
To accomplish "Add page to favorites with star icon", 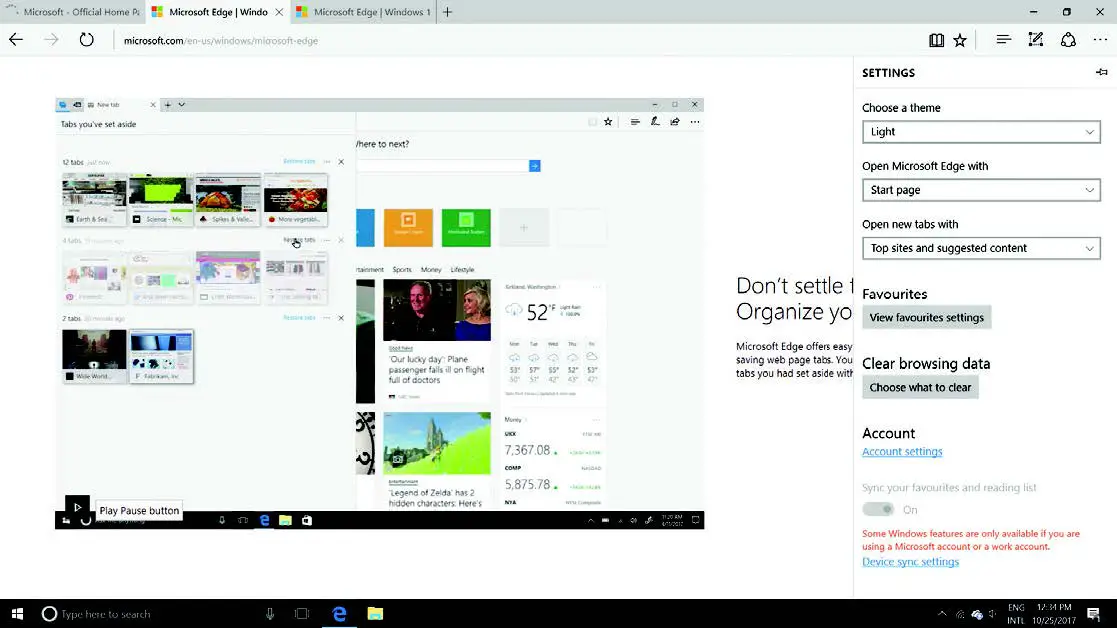I will (960, 40).
